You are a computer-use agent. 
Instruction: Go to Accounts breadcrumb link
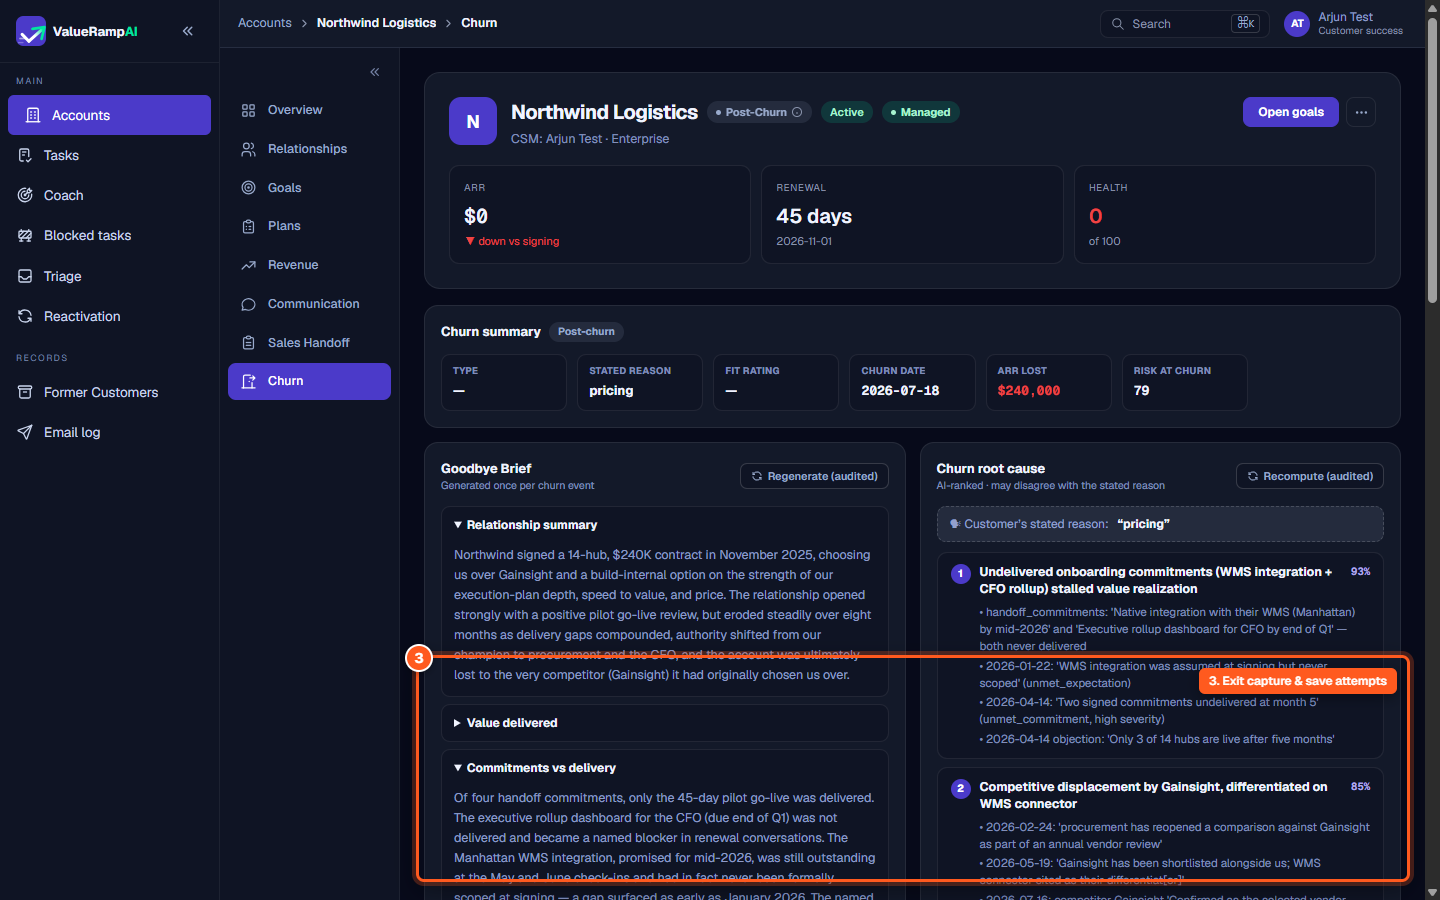265,23
